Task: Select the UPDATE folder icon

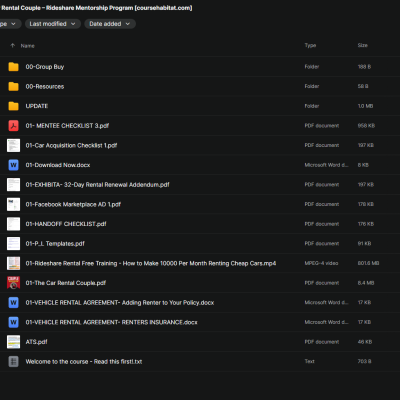Action: (13, 106)
